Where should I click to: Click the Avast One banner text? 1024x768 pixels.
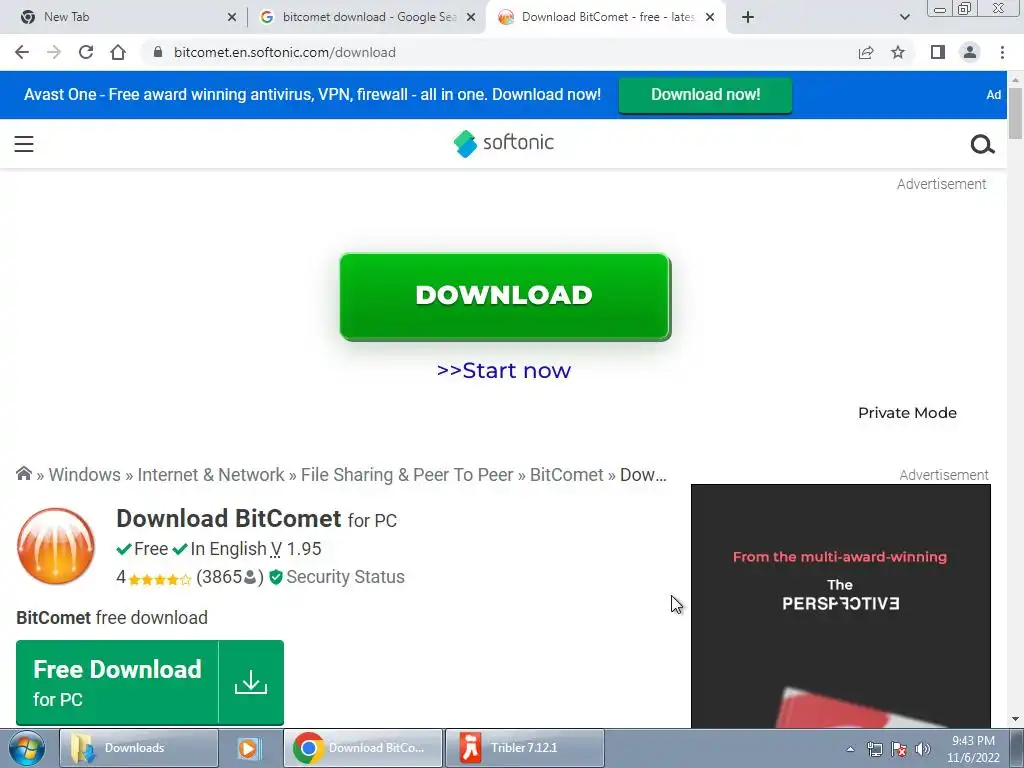click(312, 95)
